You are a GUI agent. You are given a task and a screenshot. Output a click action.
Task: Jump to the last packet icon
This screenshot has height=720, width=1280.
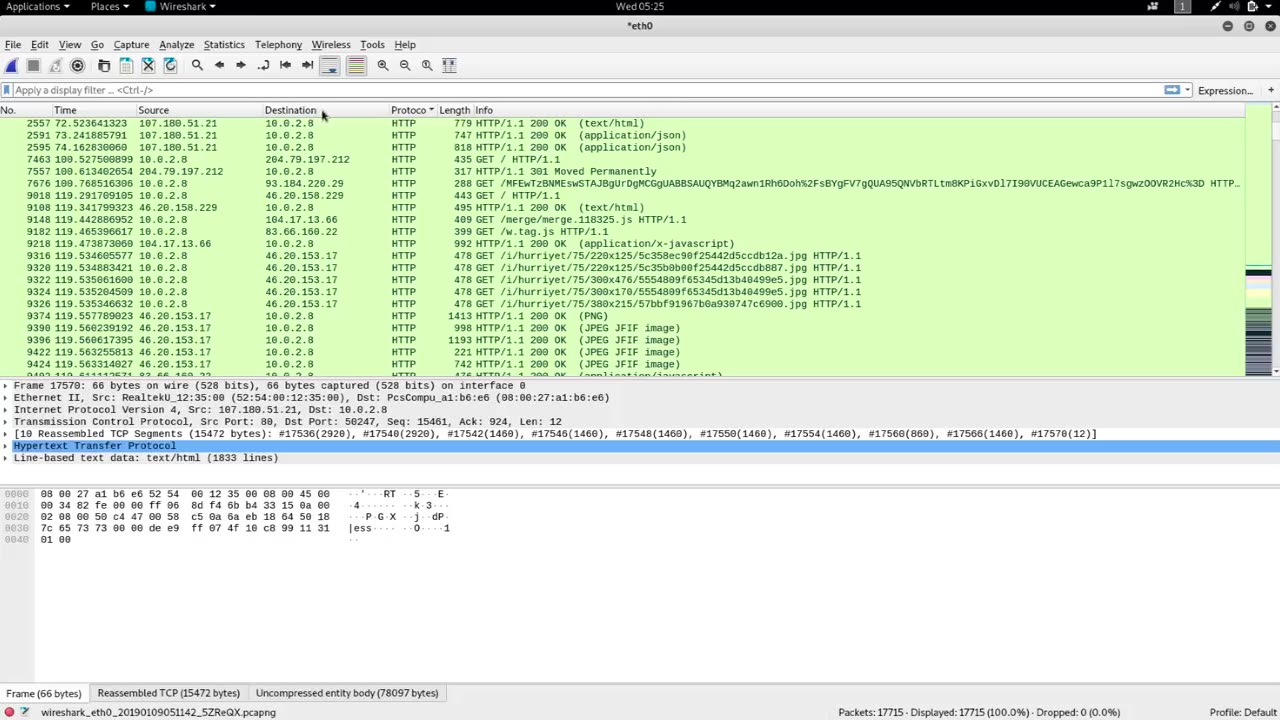point(307,65)
